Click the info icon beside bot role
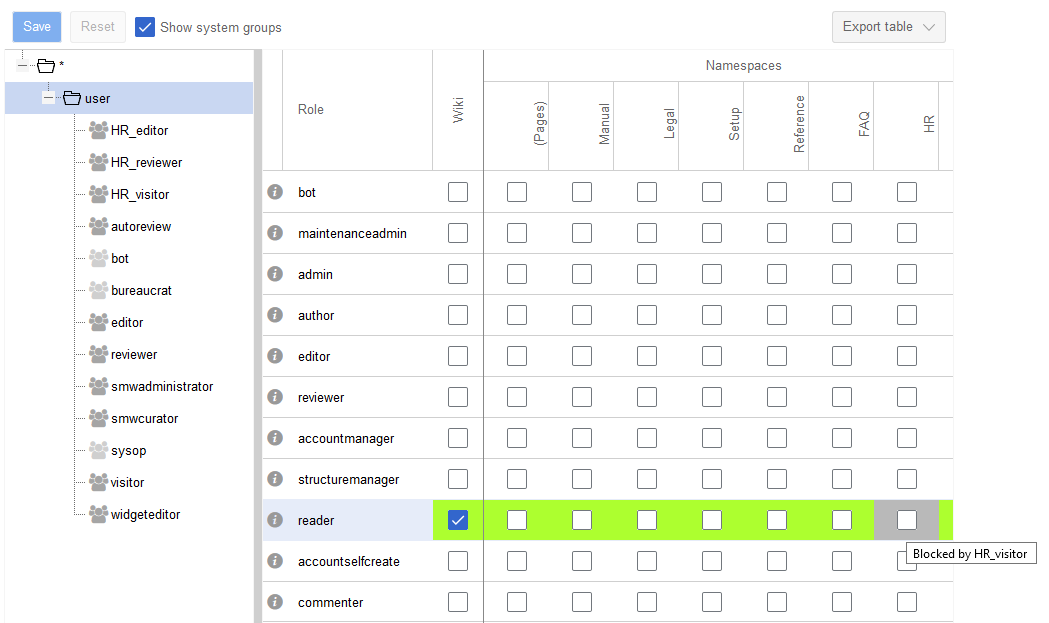Screen dimensions: 1049x623 275,192
